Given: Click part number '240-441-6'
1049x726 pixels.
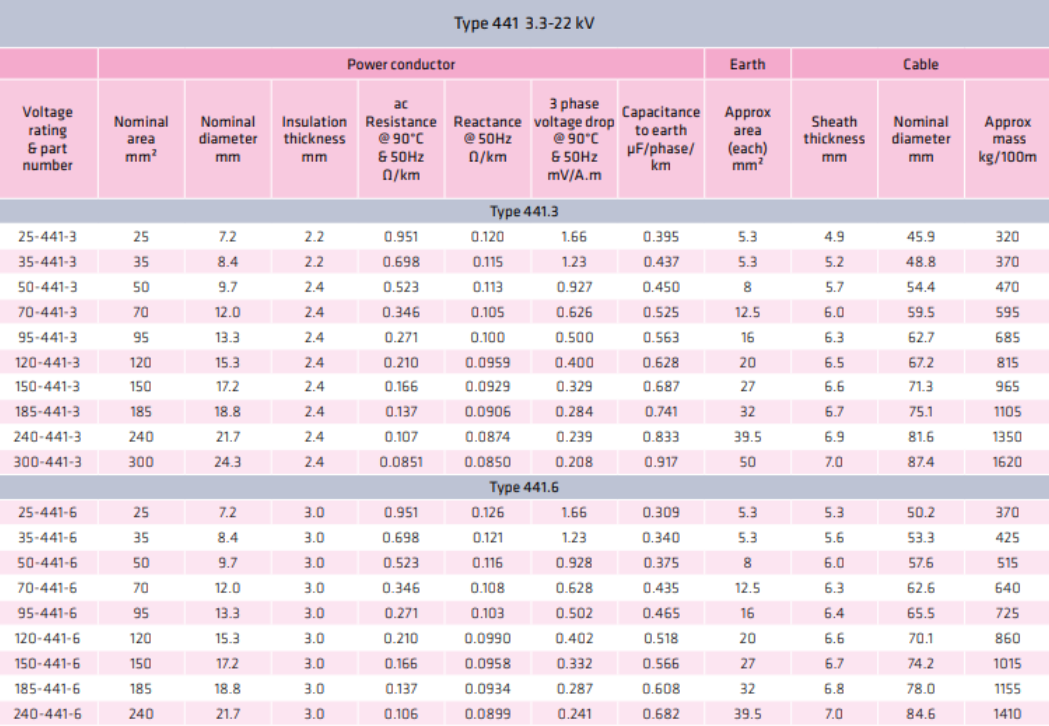Looking at the screenshot, I should click(x=47, y=714).
